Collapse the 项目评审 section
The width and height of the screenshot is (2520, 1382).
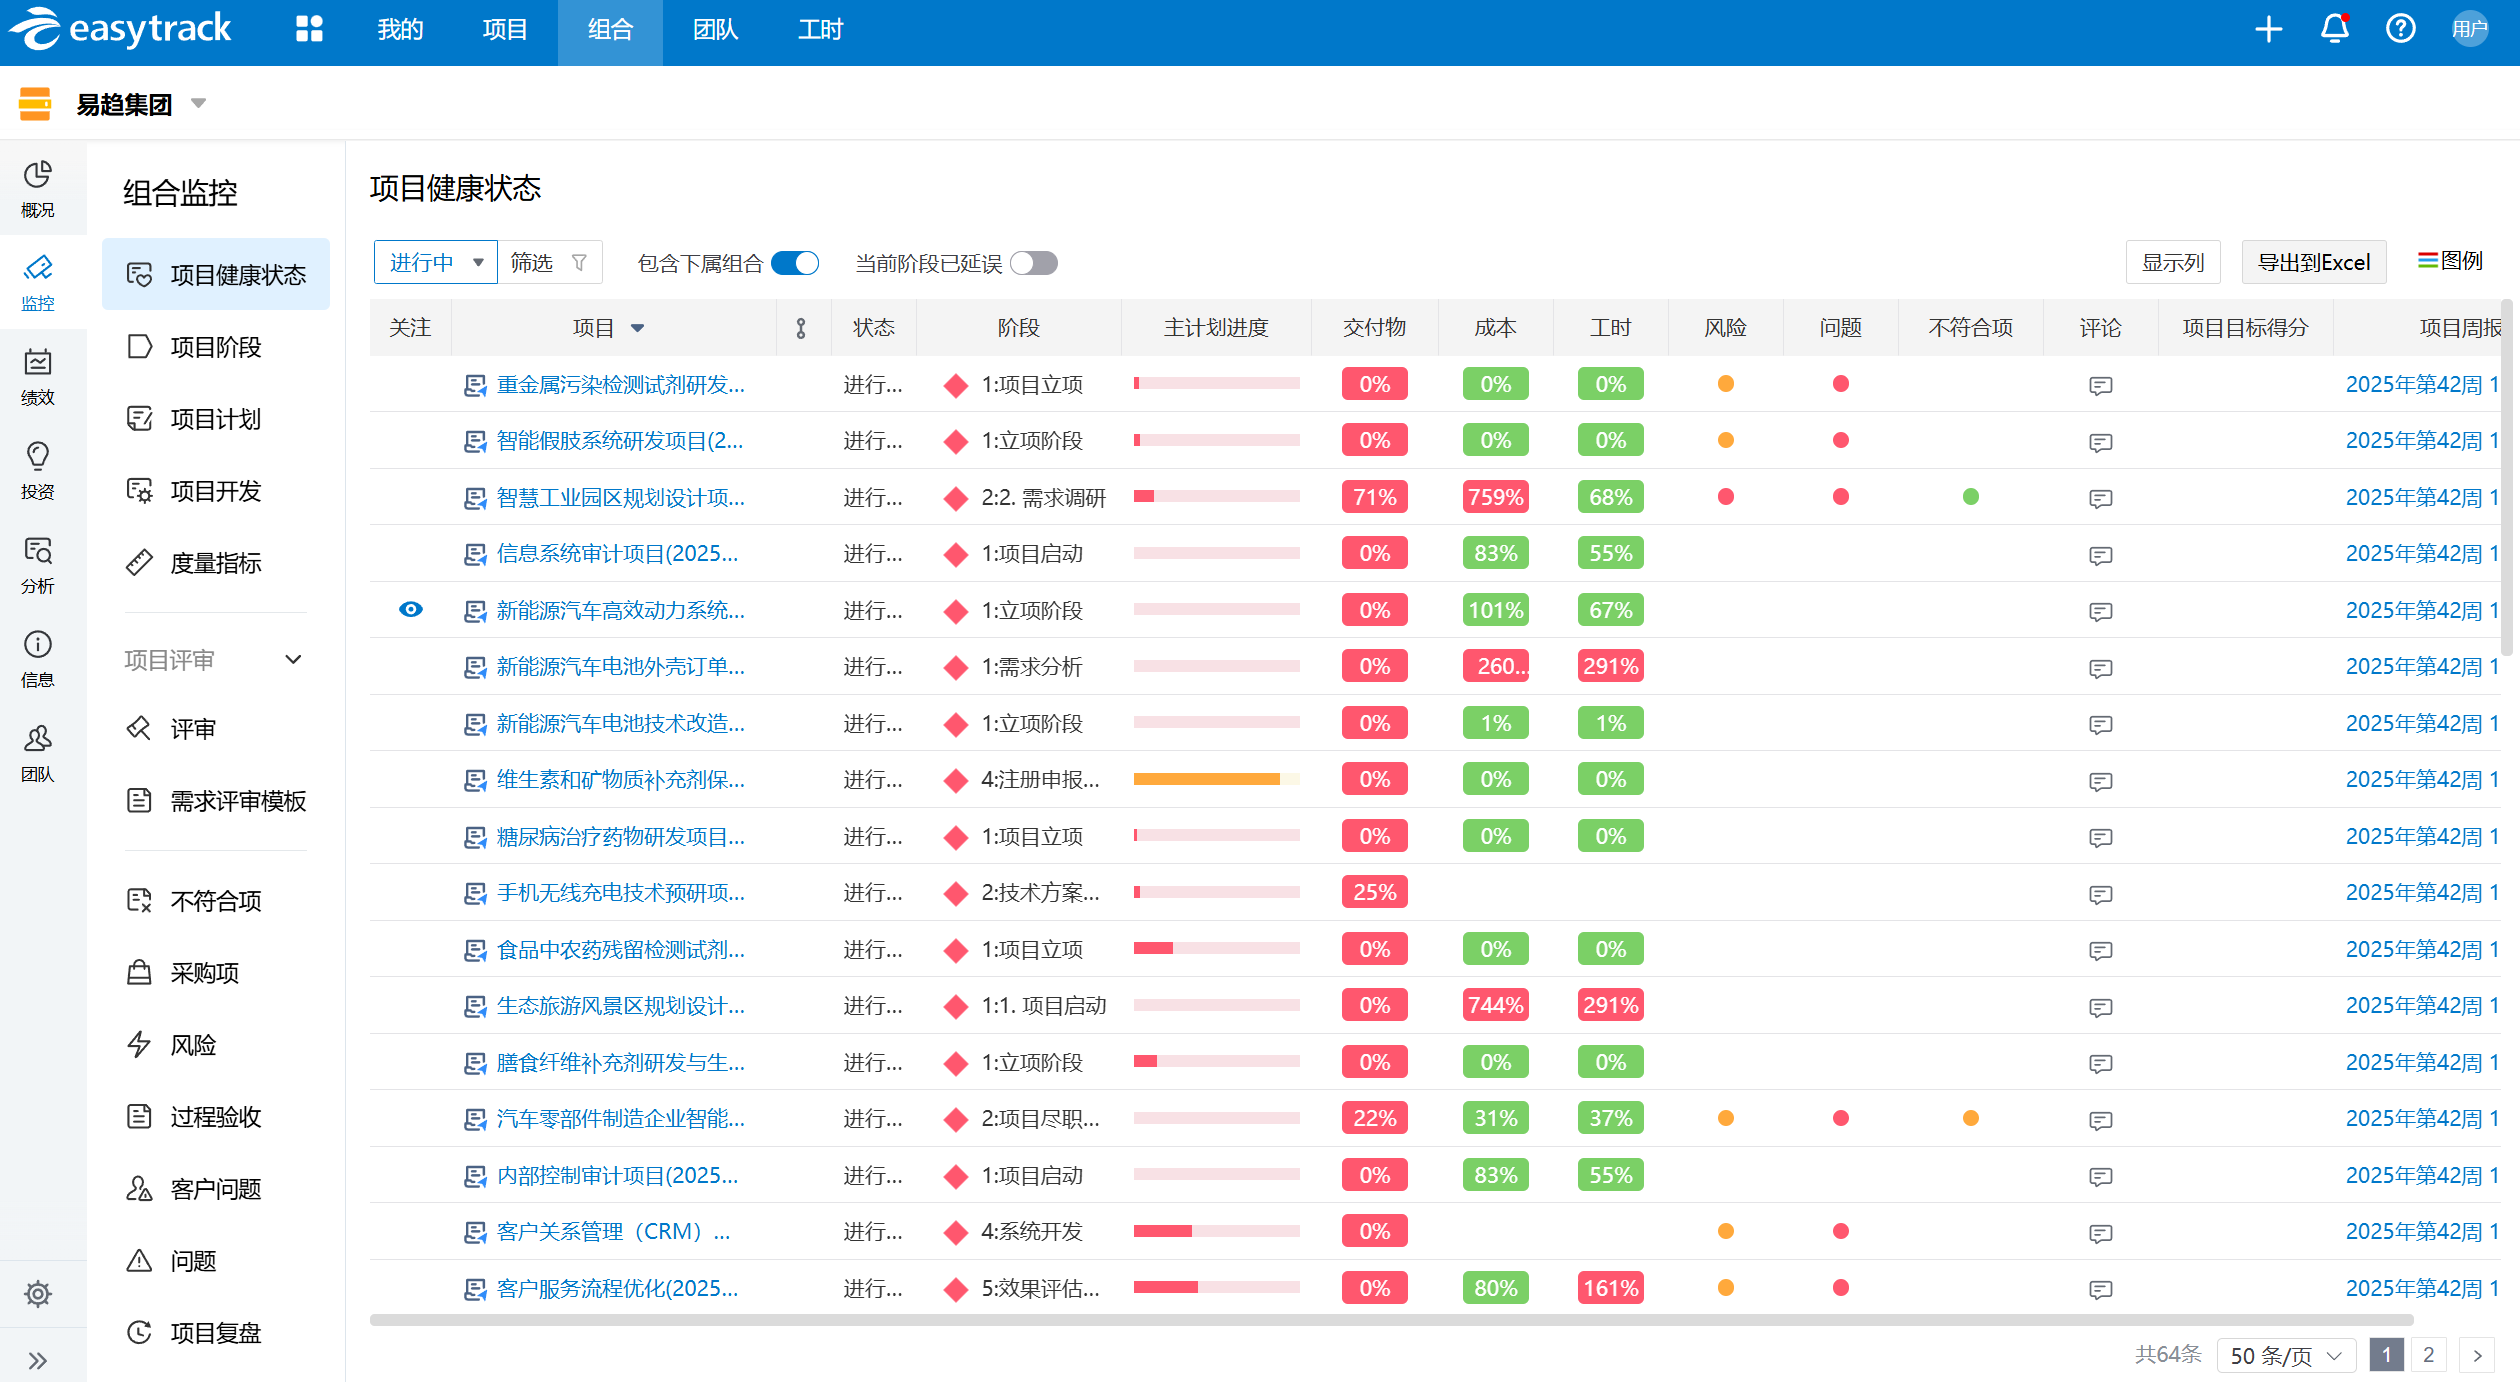(x=293, y=660)
